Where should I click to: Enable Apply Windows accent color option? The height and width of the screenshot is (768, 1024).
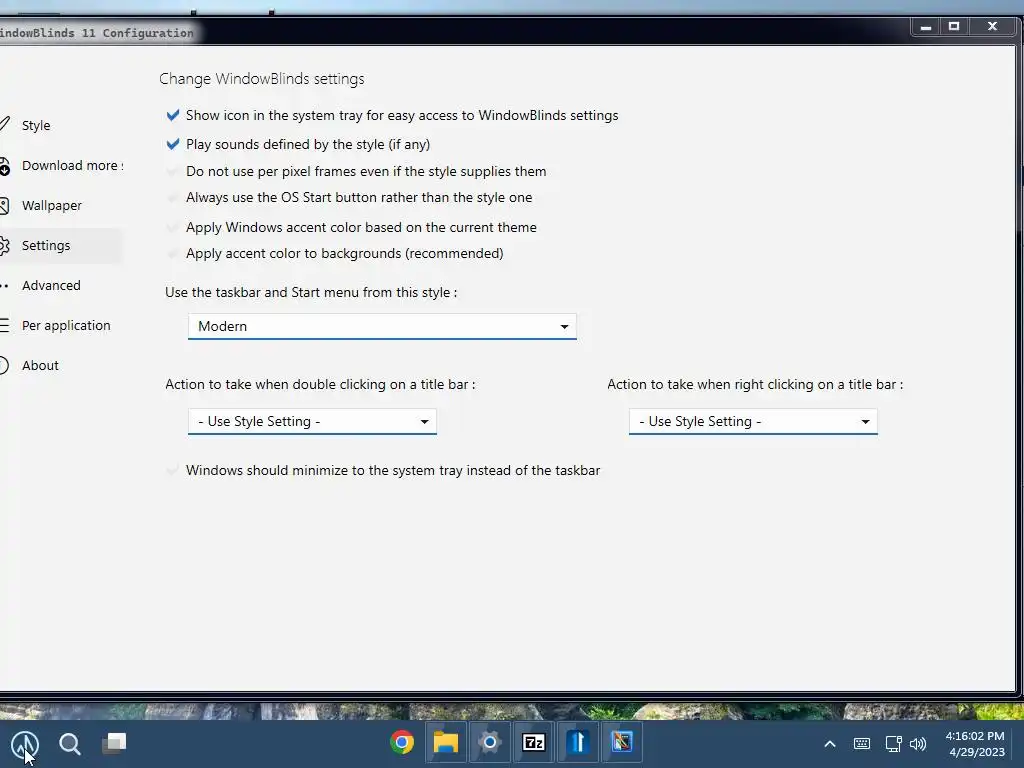pyautogui.click(x=172, y=227)
